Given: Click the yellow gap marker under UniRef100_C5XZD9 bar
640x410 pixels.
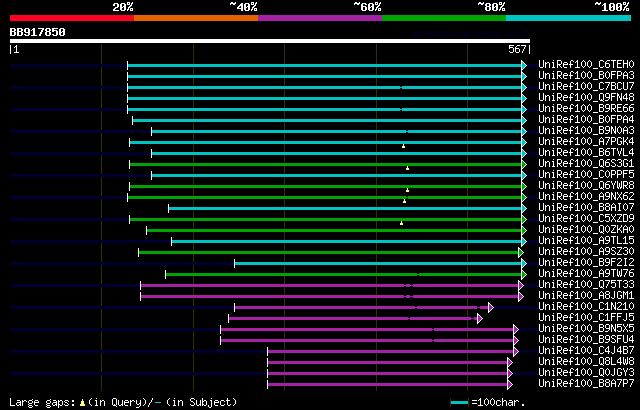Looking at the screenshot, I should click(401, 223).
